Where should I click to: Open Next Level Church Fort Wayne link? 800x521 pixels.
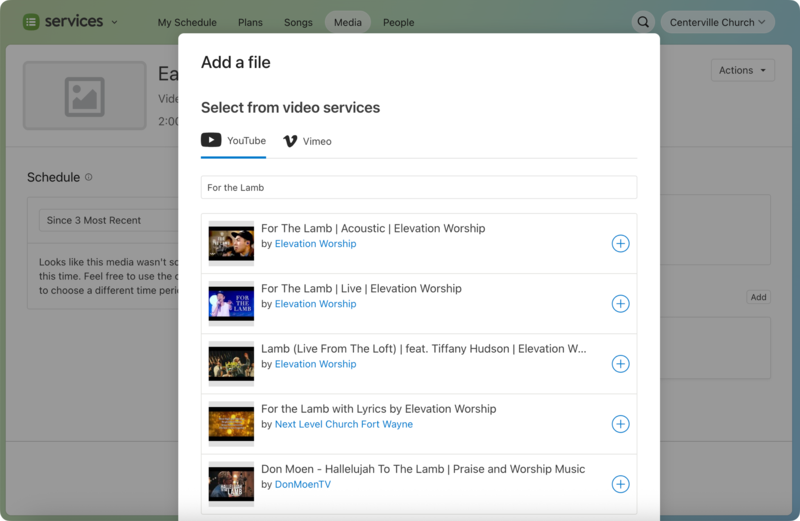[343, 424]
